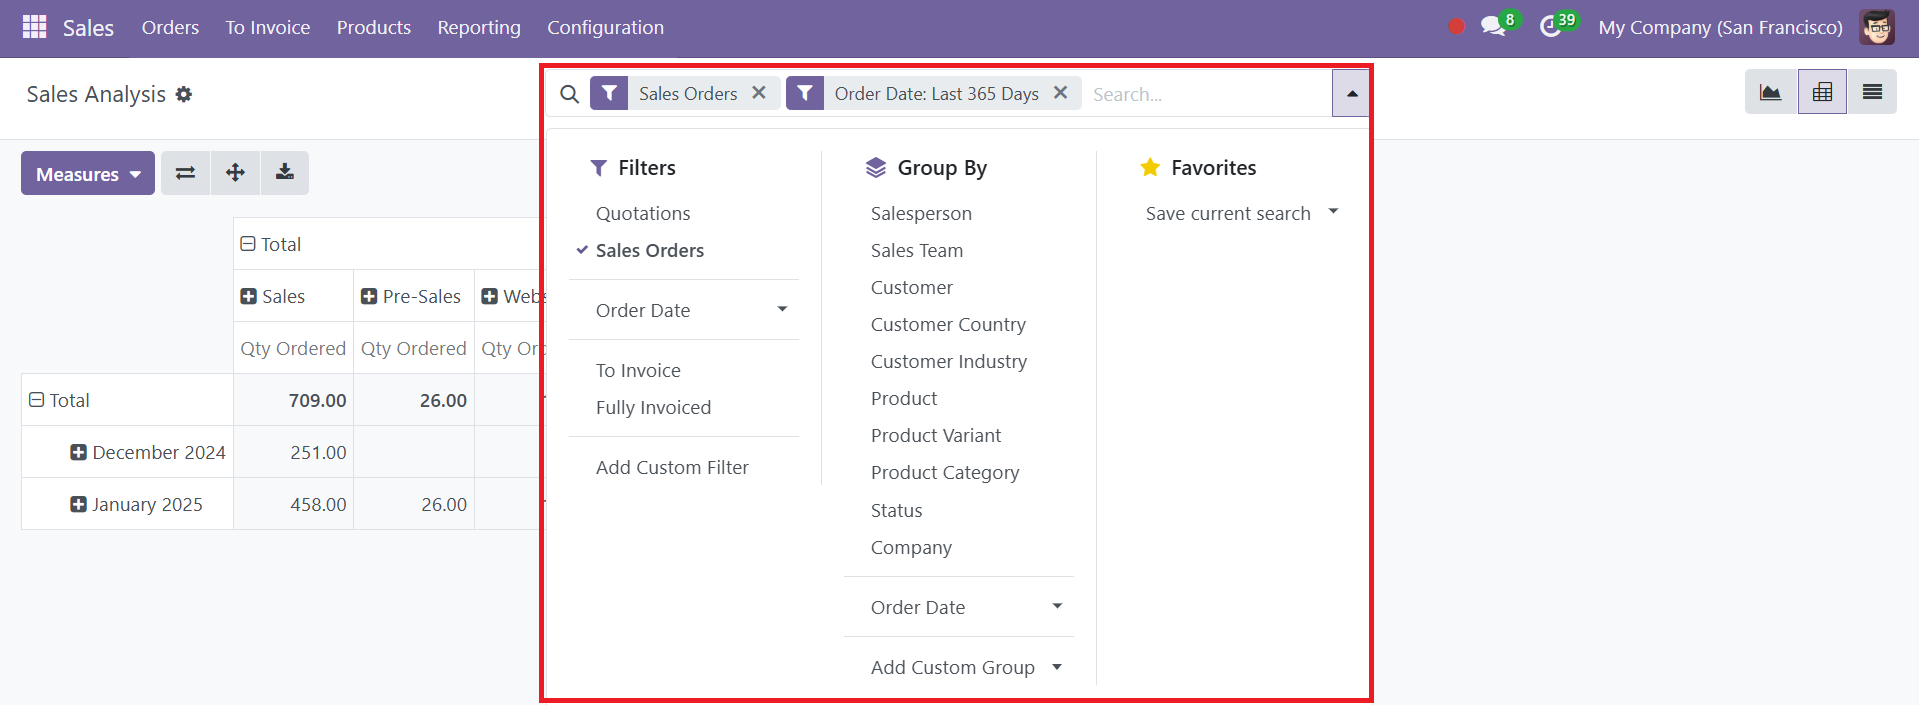Expand all pivot rows
Viewport: 1919px width, 705px height.
point(235,173)
